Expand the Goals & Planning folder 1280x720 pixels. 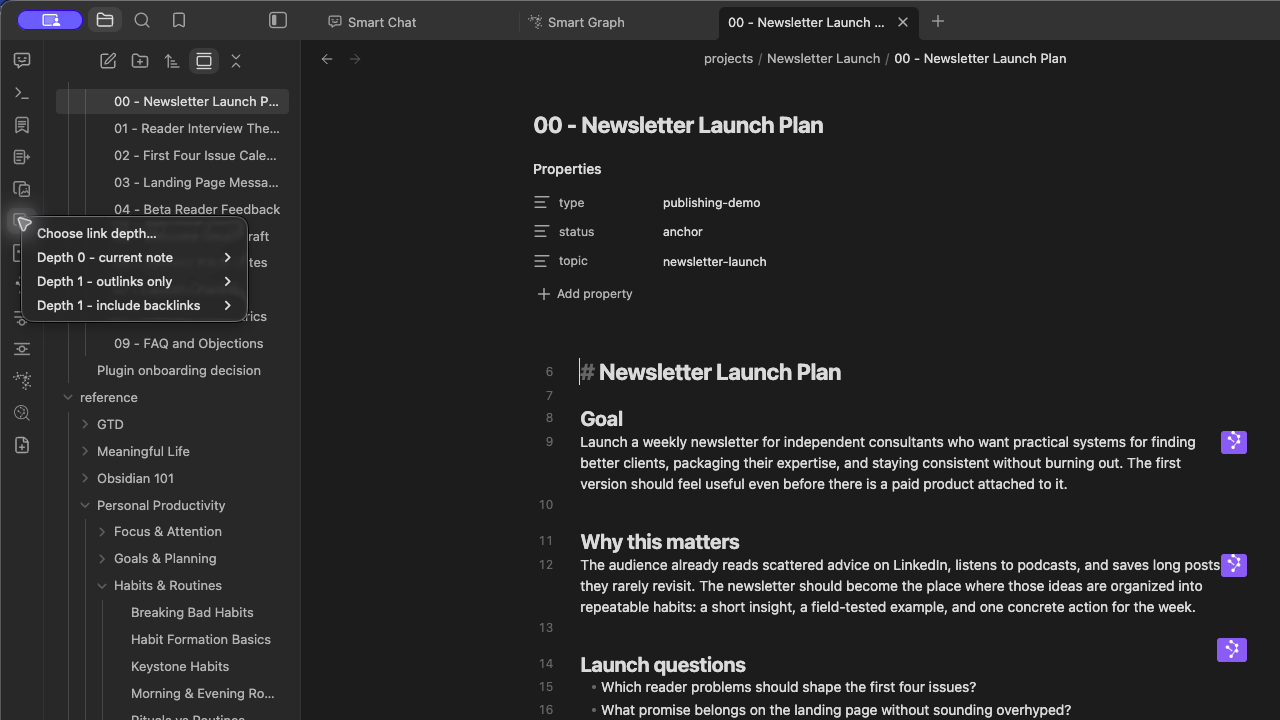click(x=102, y=559)
